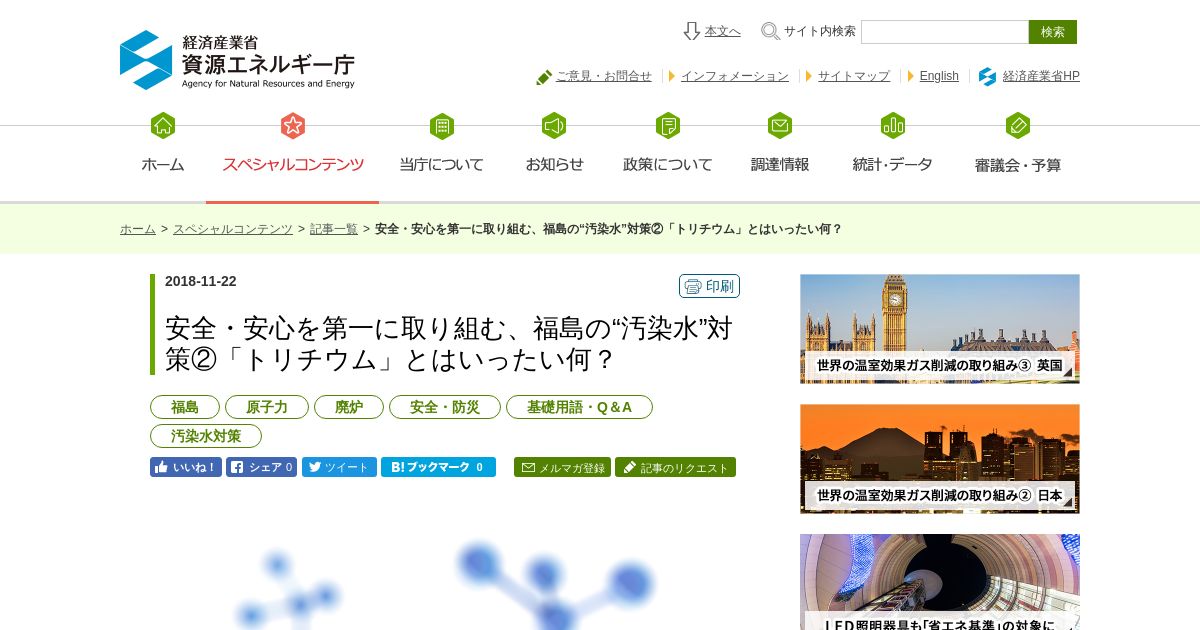The width and height of the screenshot is (1200, 630).
Task: Click the document icon above 政策について
Action: click(x=668, y=126)
